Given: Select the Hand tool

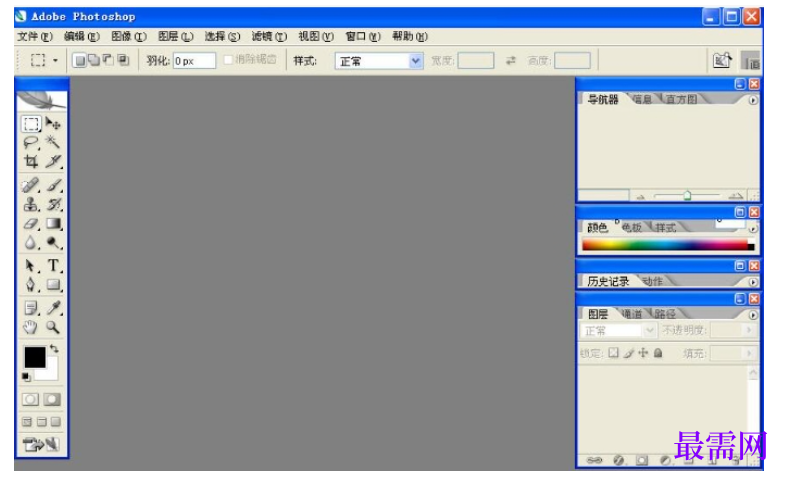Looking at the screenshot, I should (31, 327).
